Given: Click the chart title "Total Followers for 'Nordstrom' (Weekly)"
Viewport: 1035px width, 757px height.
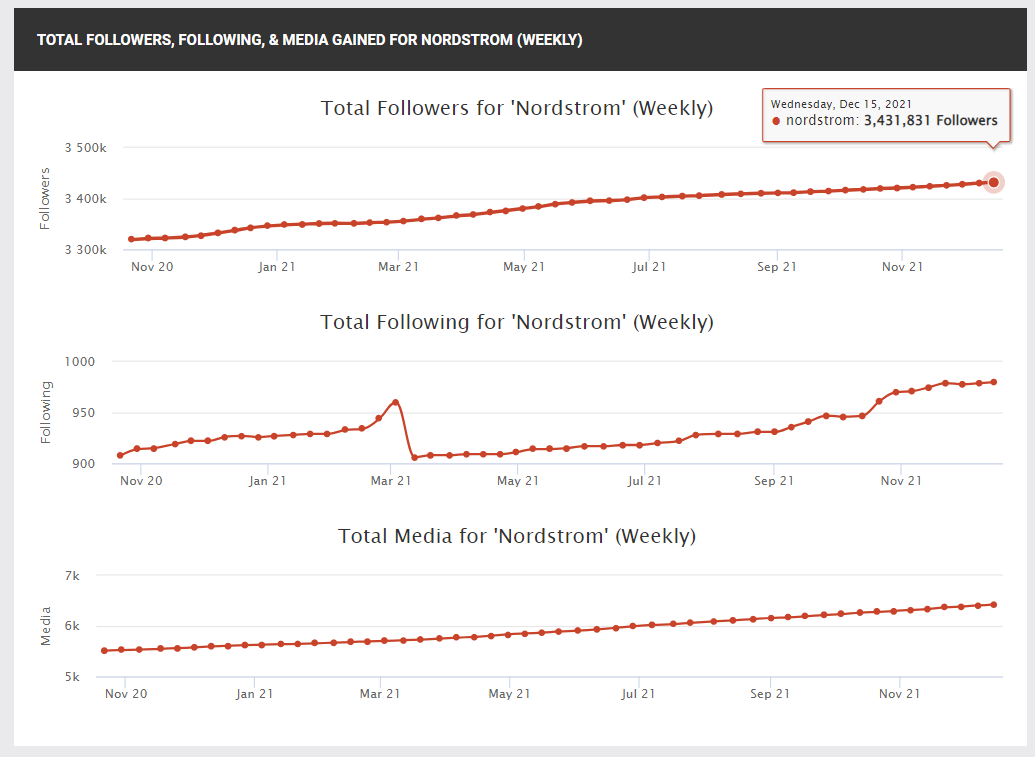Looking at the screenshot, I should coord(517,108).
